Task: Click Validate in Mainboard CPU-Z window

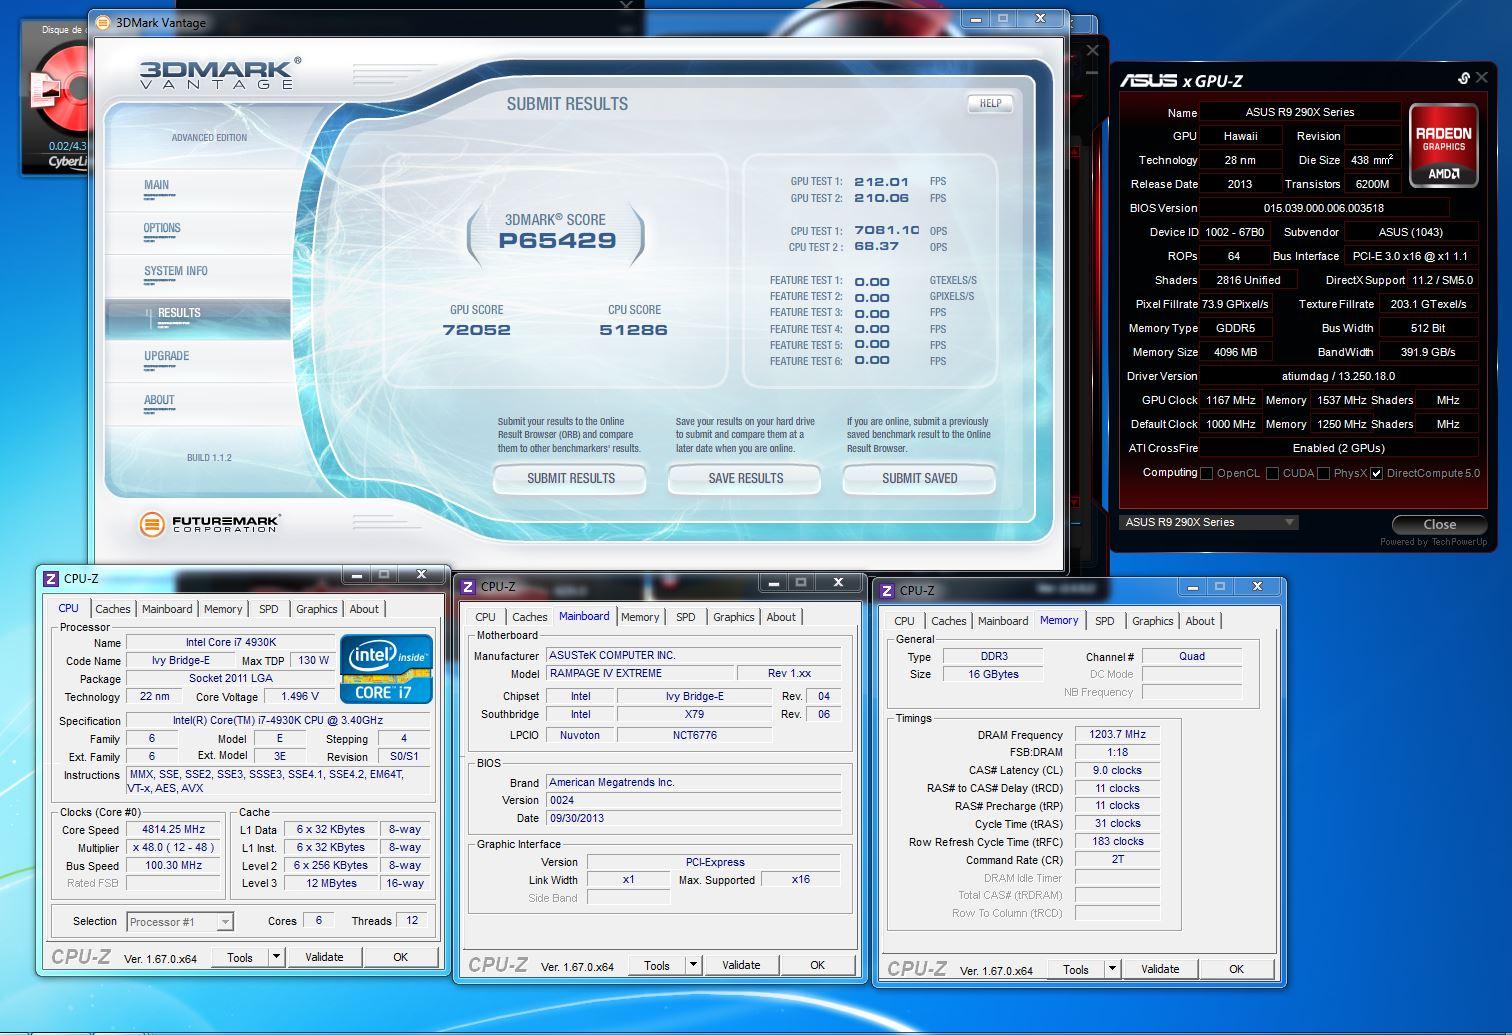Action: click(x=741, y=965)
